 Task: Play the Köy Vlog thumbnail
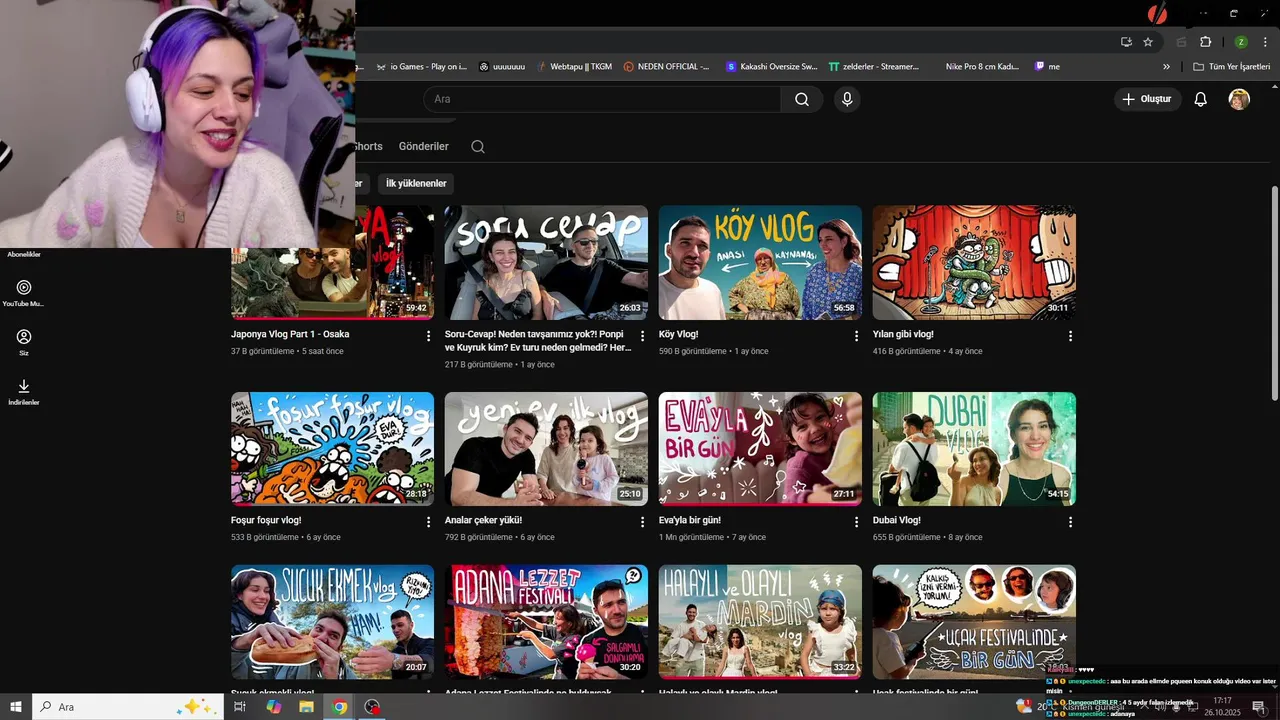[x=760, y=263]
